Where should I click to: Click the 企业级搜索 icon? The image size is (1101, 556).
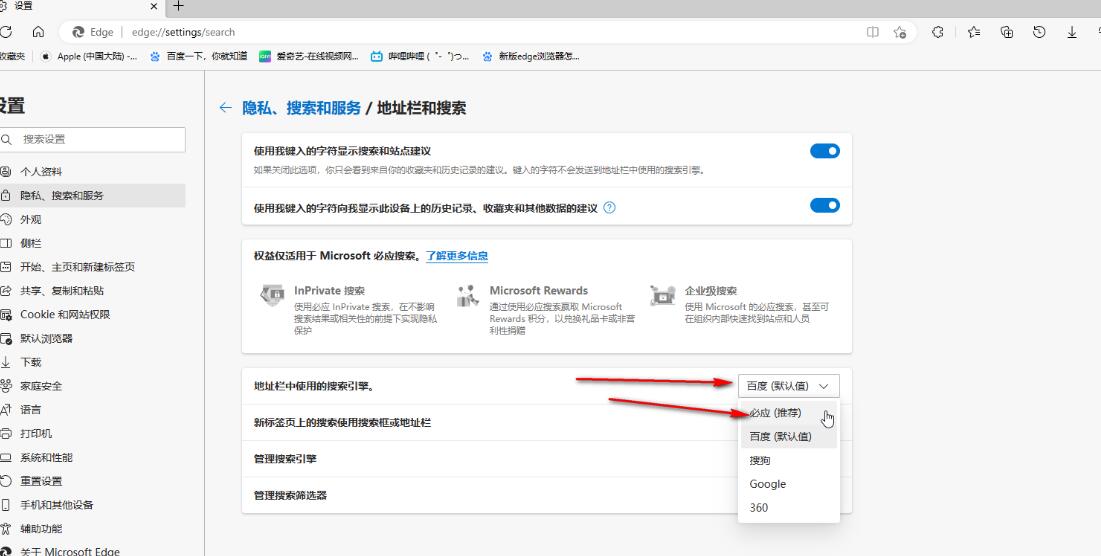663,296
